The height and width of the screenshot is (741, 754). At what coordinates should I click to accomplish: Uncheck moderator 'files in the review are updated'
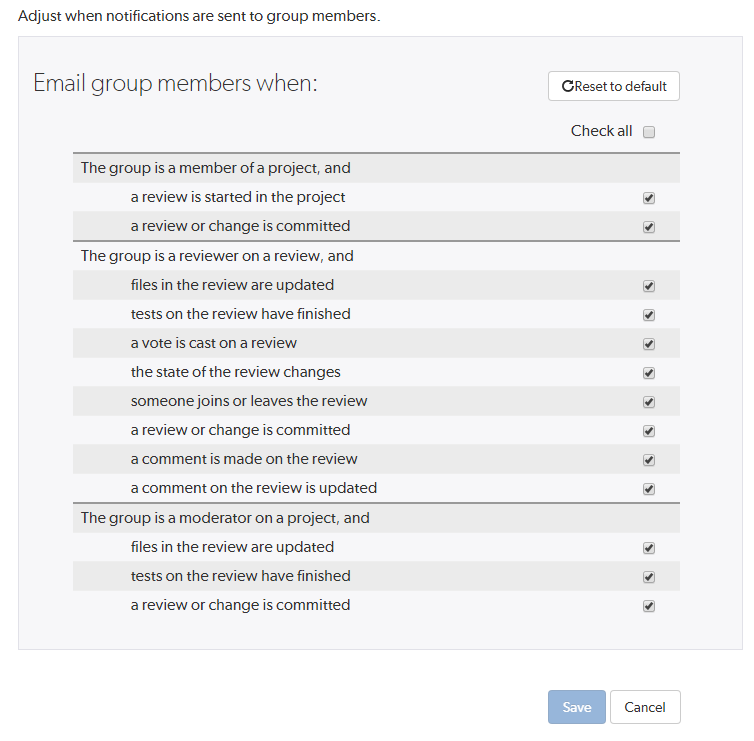point(649,548)
